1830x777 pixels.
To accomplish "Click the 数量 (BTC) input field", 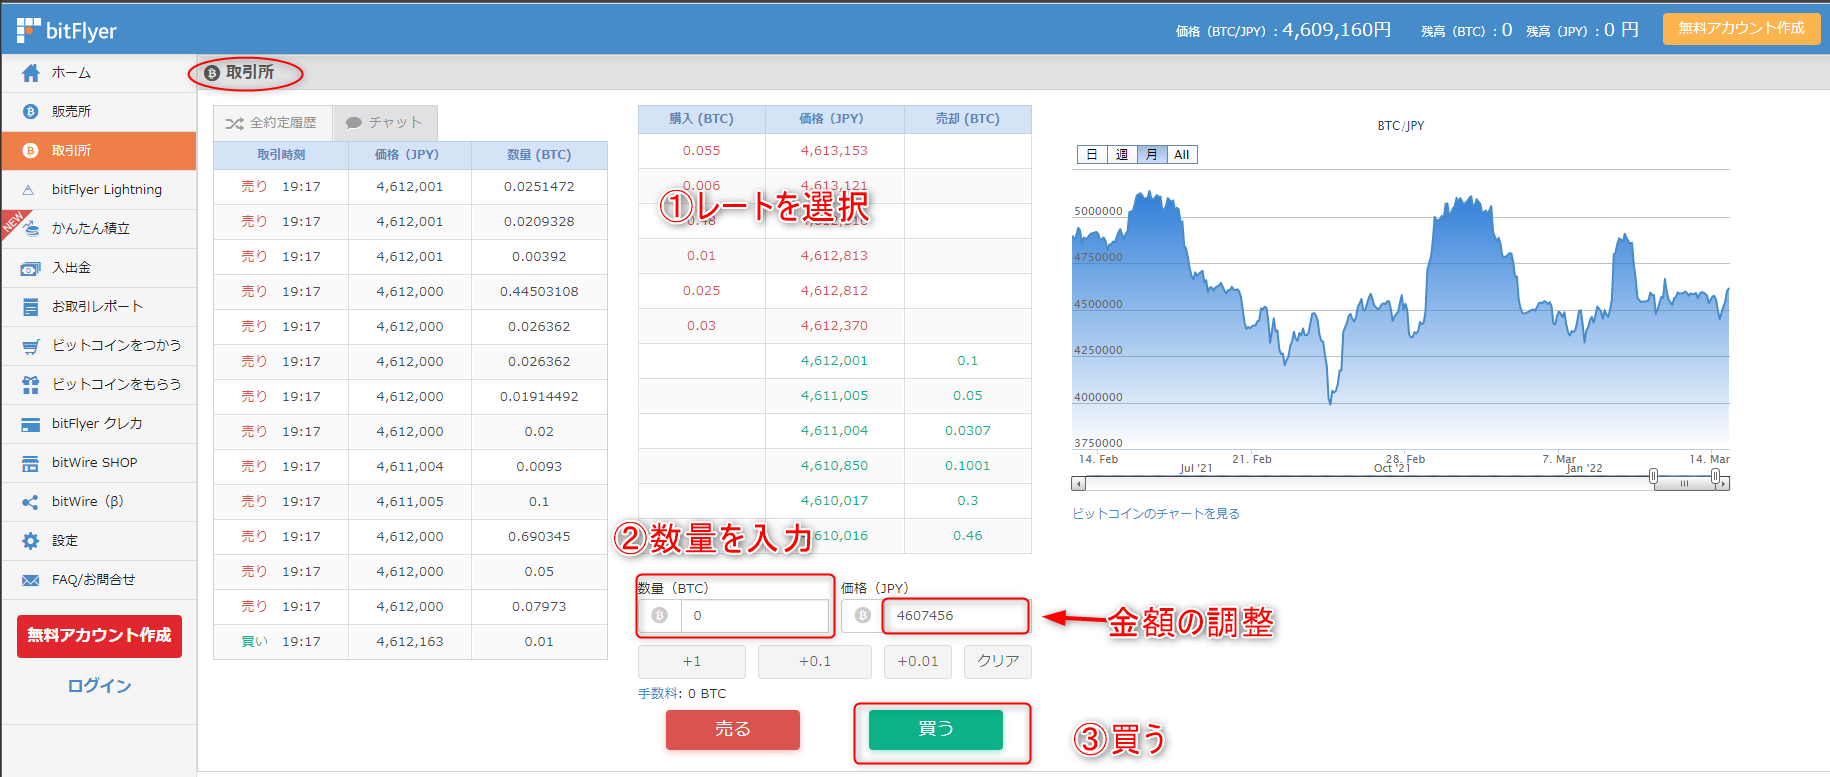I will point(755,616).
